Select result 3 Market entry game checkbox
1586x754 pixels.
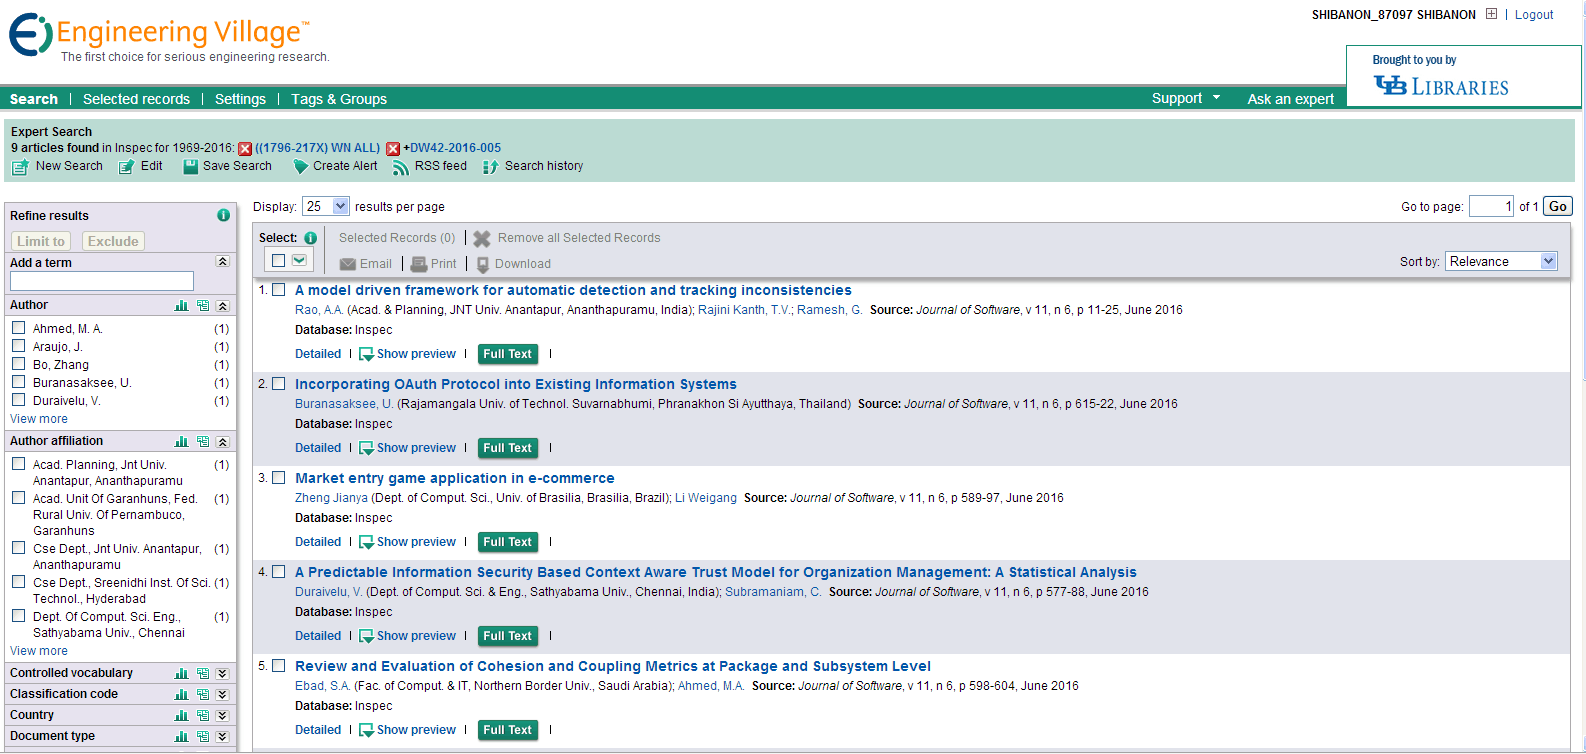click(279, 478)
